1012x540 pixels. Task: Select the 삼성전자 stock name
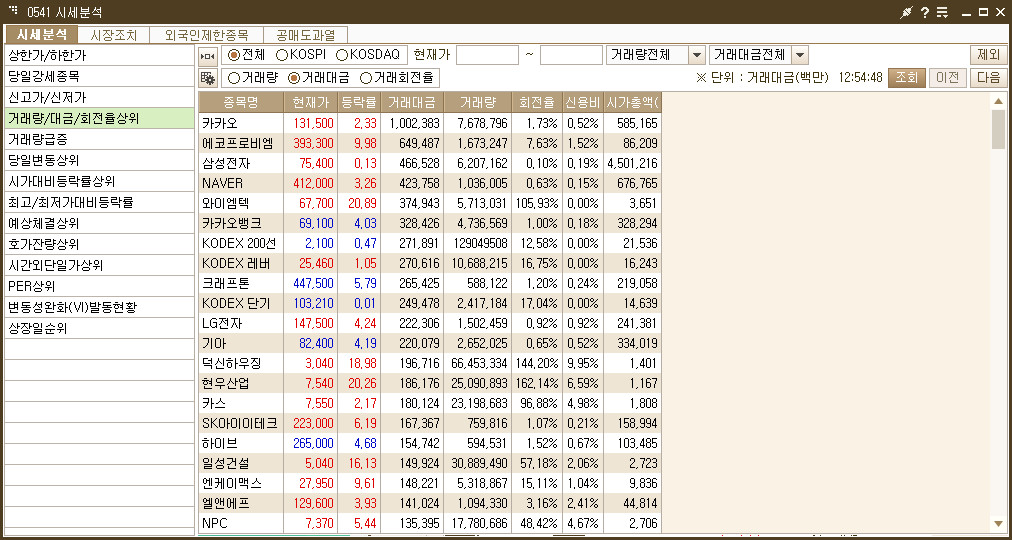225,163
